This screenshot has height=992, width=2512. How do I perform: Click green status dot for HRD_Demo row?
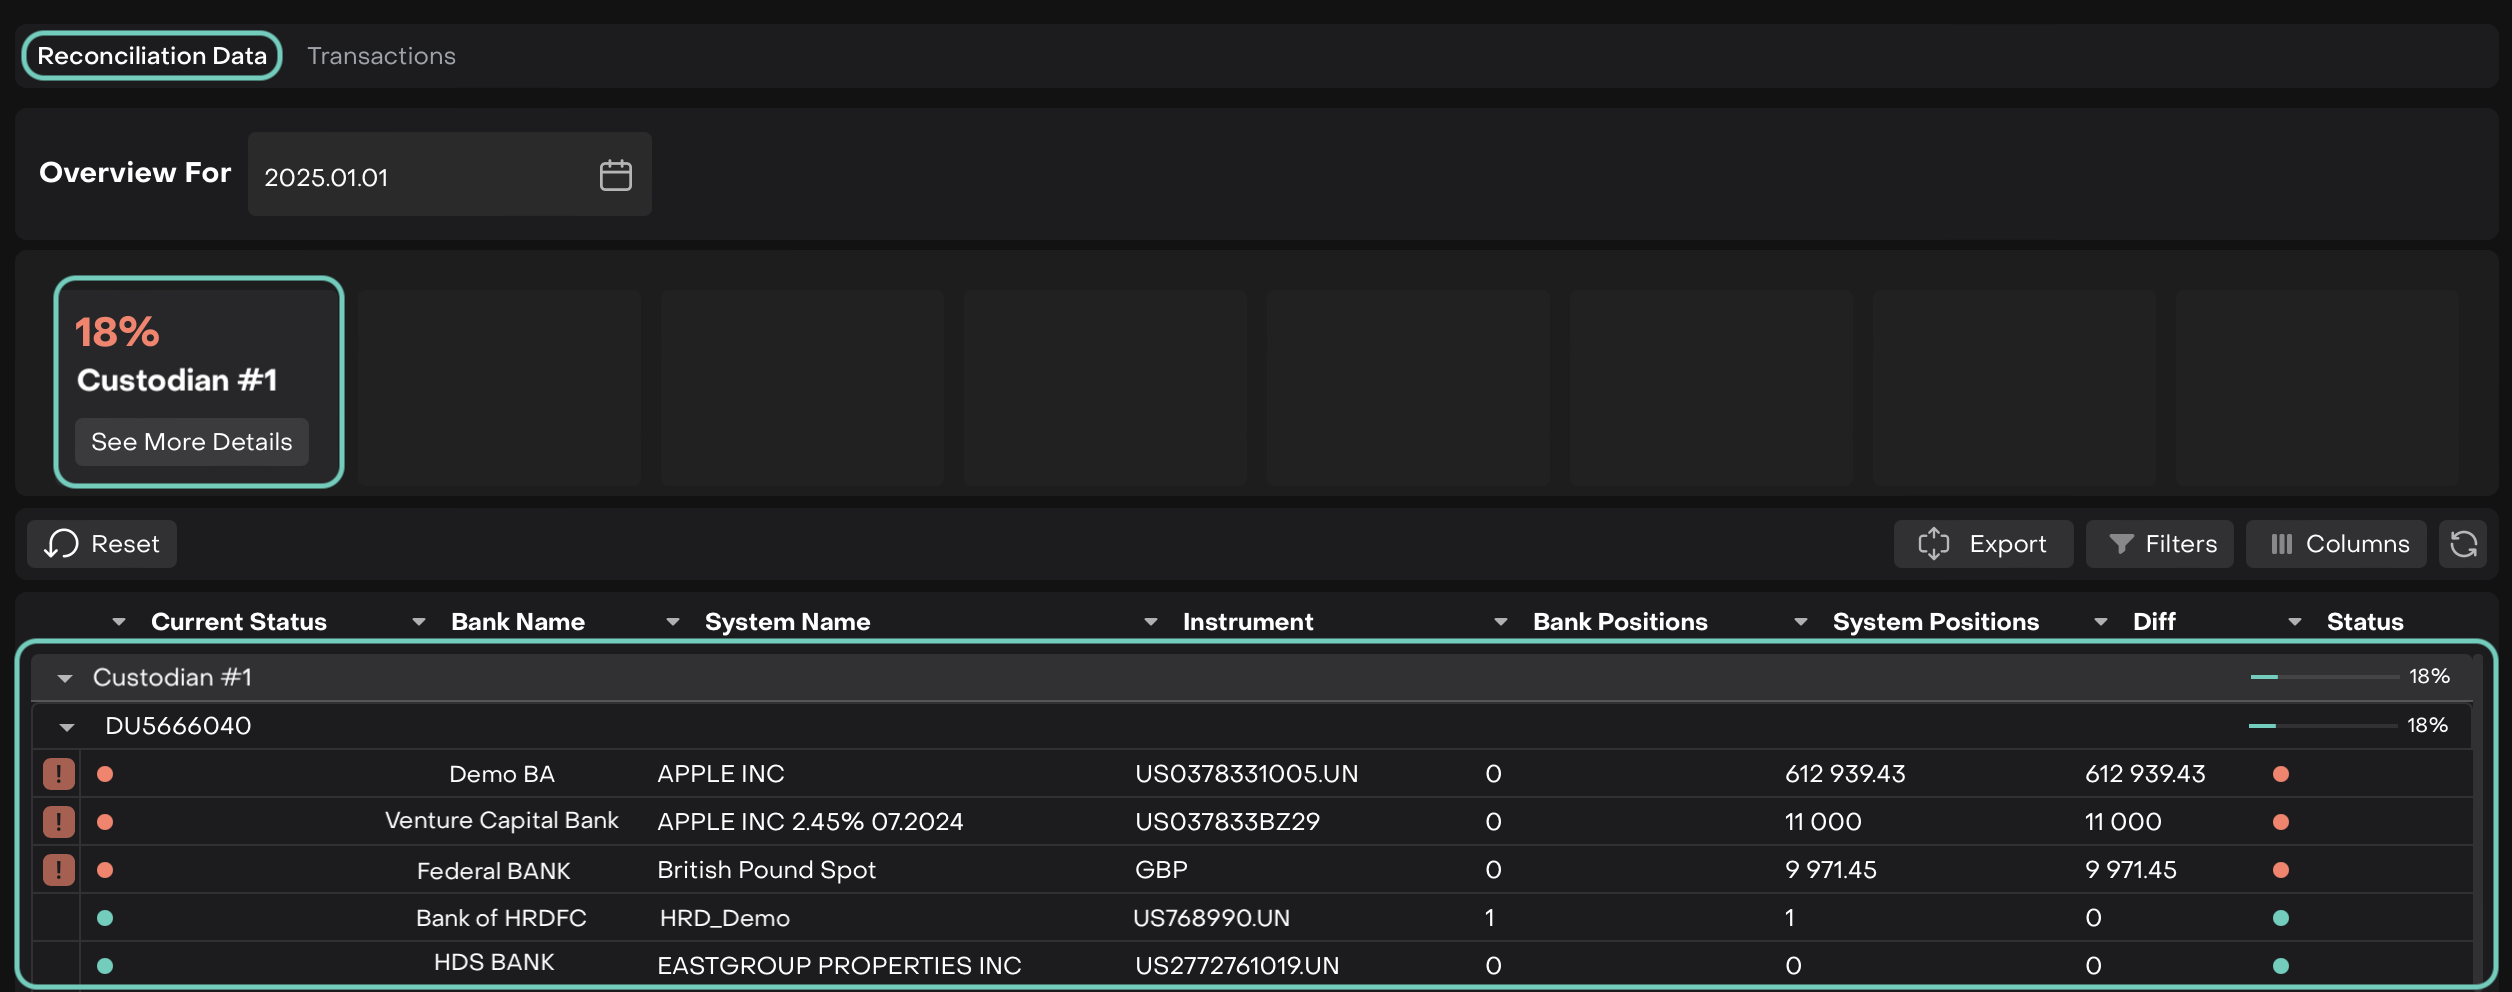(x=2280, y=918)
